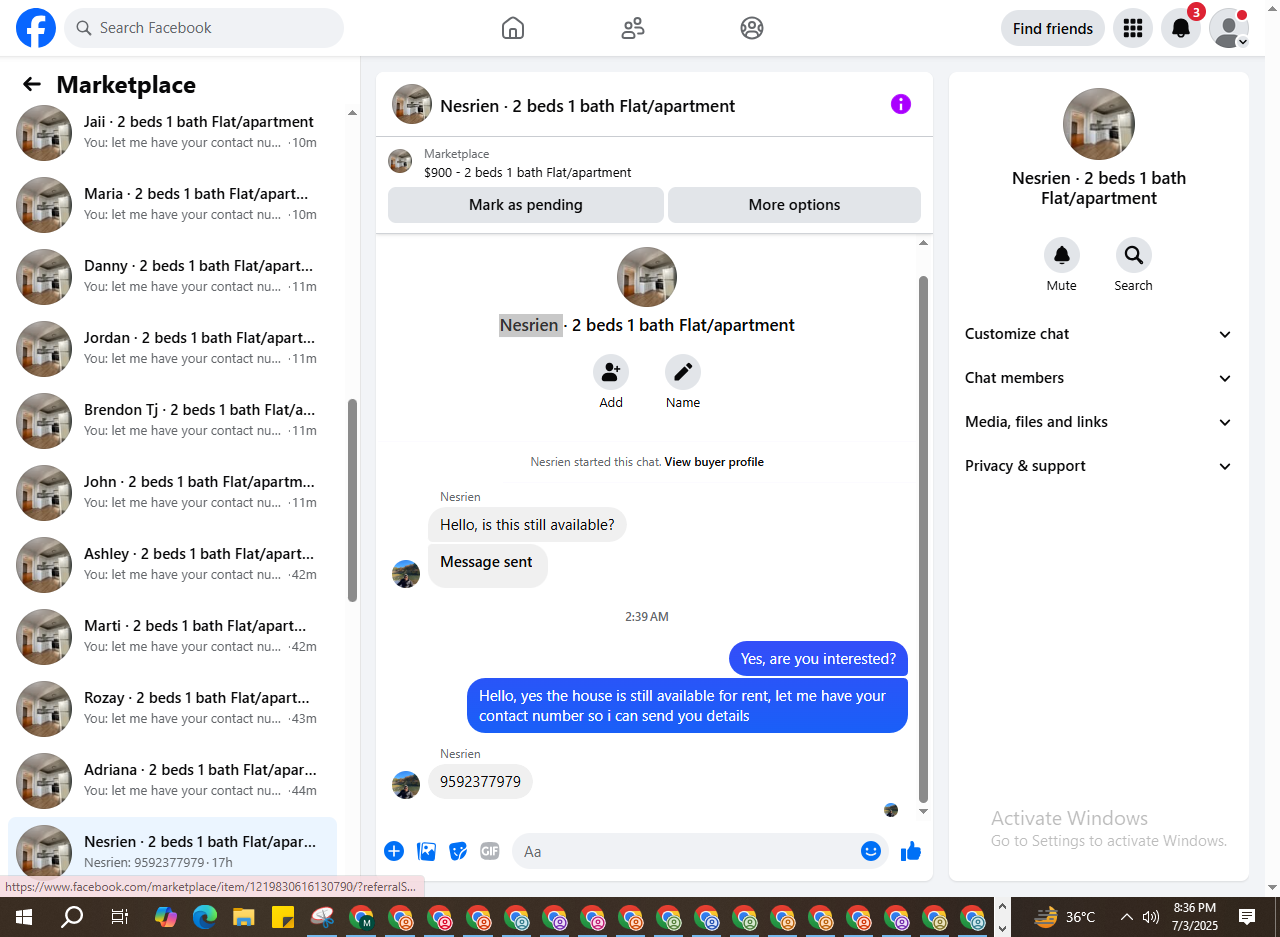Mute this conversation
The width and height of the screenshot is (1280, 937).
pos(1062,255)
